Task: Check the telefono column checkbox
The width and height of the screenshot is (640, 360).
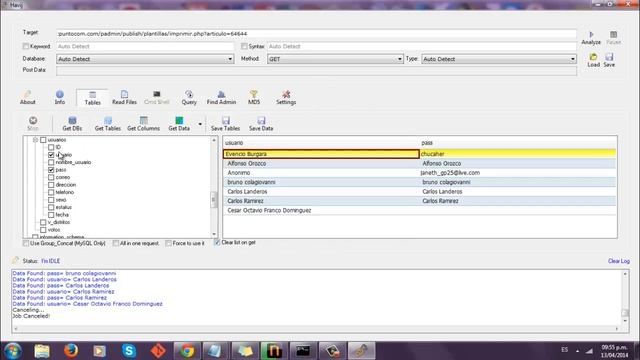Action: click(51, 192)
